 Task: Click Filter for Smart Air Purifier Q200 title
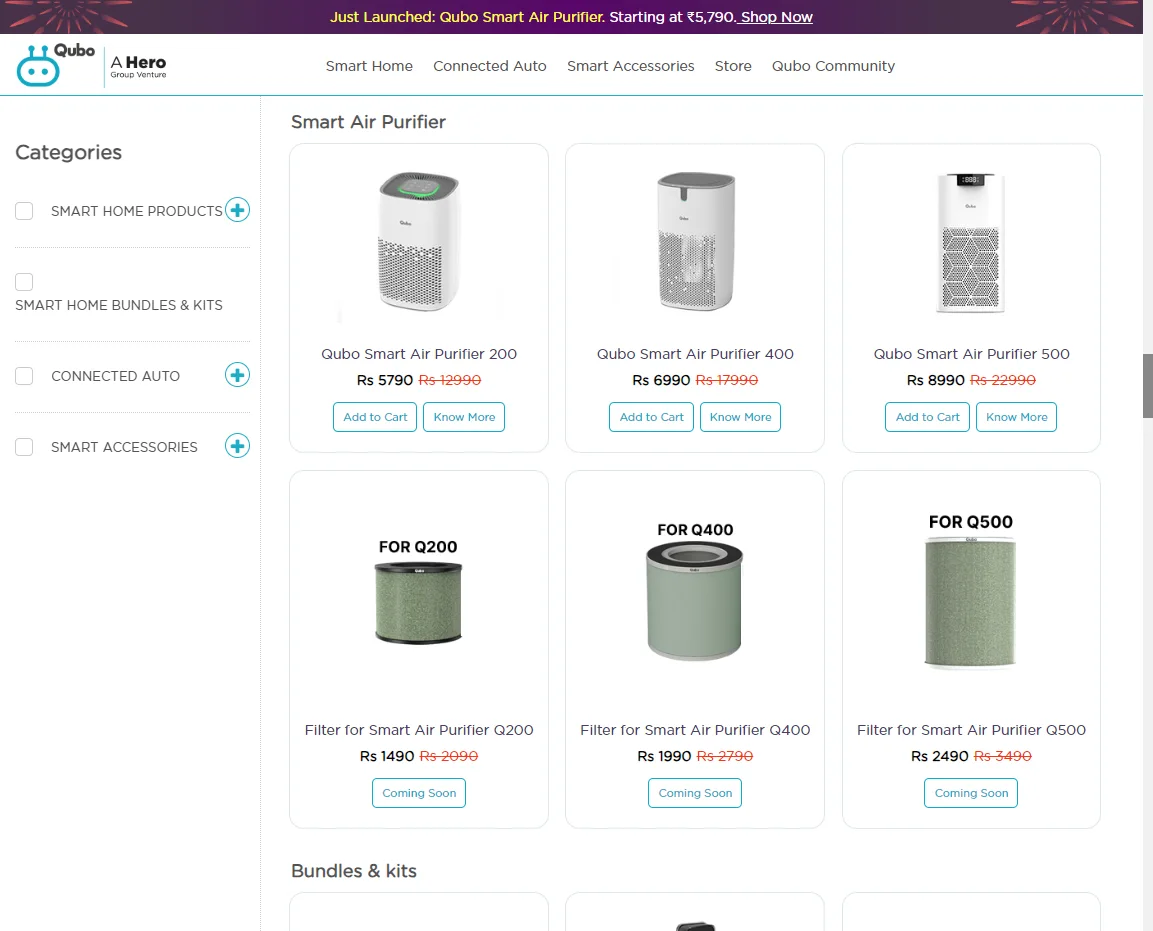pyautogui.click(x=419, y=730)
